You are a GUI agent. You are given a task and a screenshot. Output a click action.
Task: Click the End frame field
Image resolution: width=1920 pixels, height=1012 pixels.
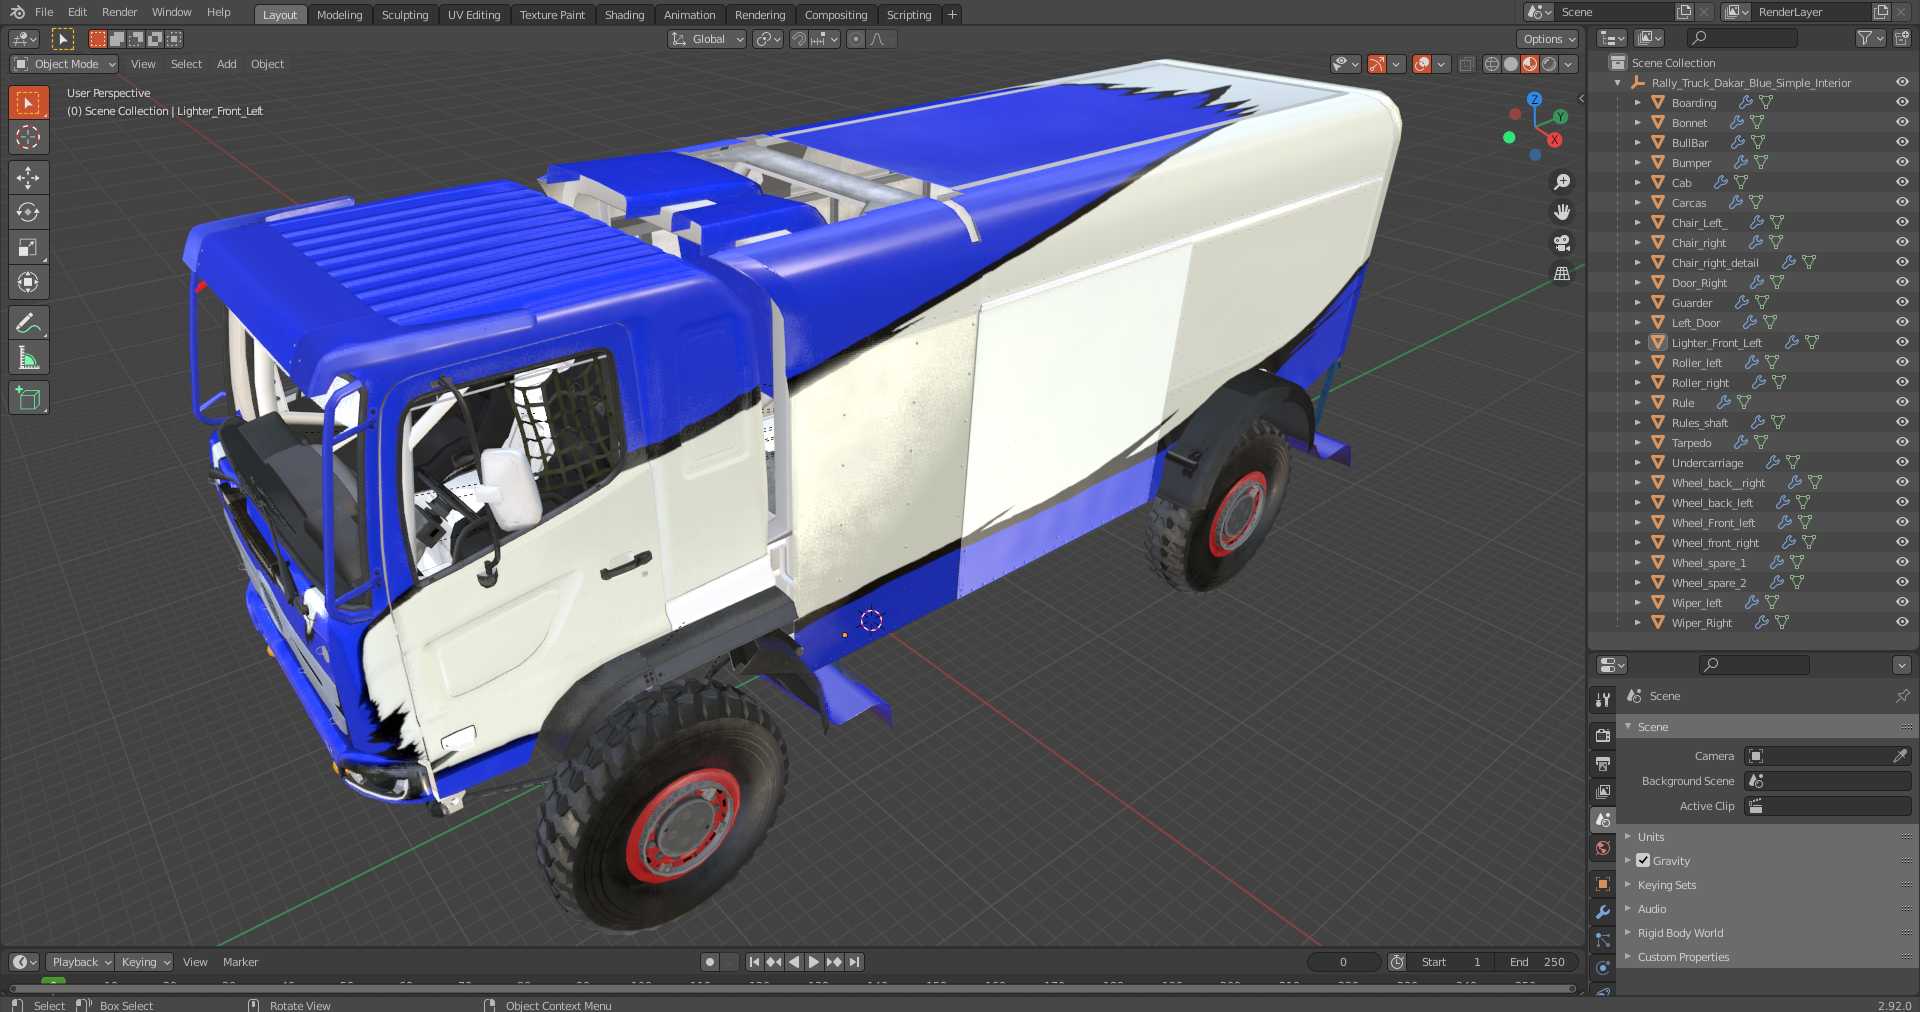[1538, 962]
